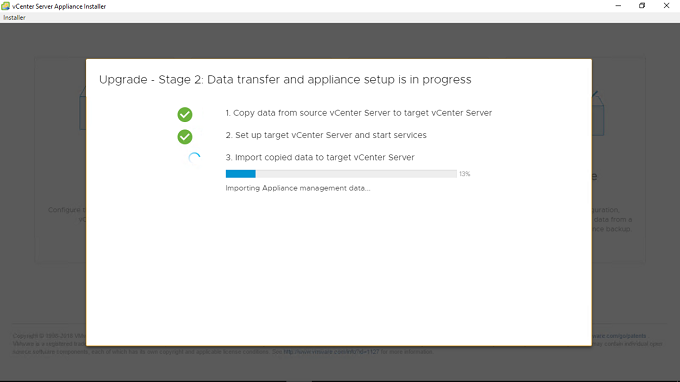Click the dimmed Configure card behind the dialog
The height and width of the screenshot is (382, 680).
[x=60, y=159]
